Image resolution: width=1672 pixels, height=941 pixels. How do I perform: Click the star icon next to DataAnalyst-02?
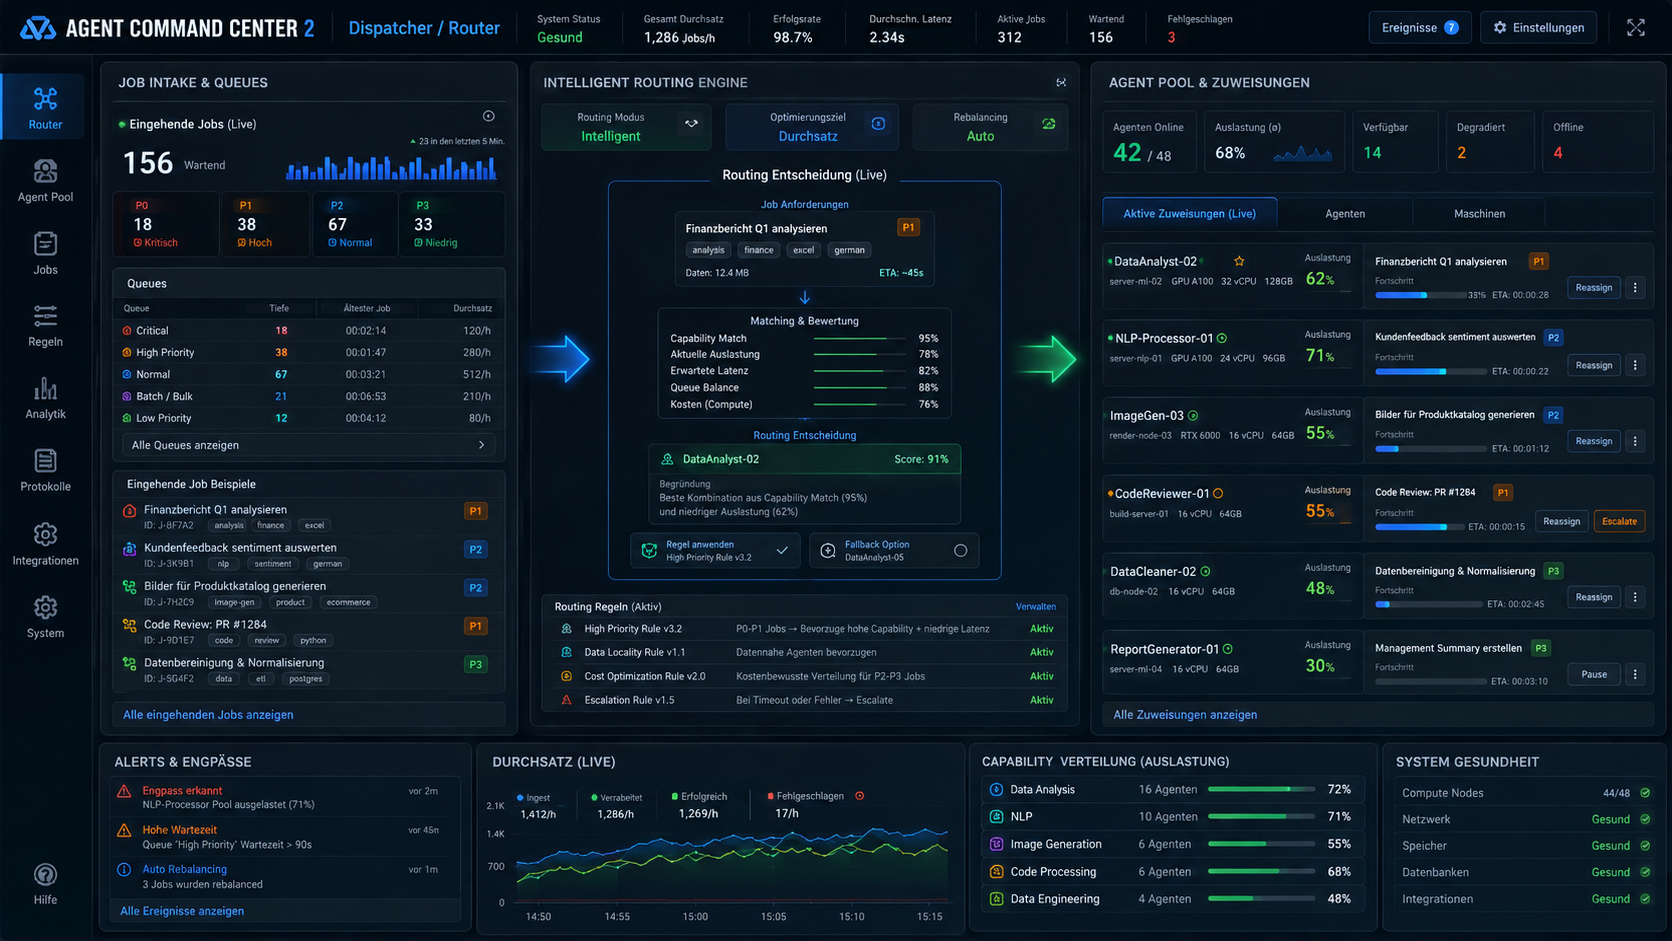tap(1239, 261)
